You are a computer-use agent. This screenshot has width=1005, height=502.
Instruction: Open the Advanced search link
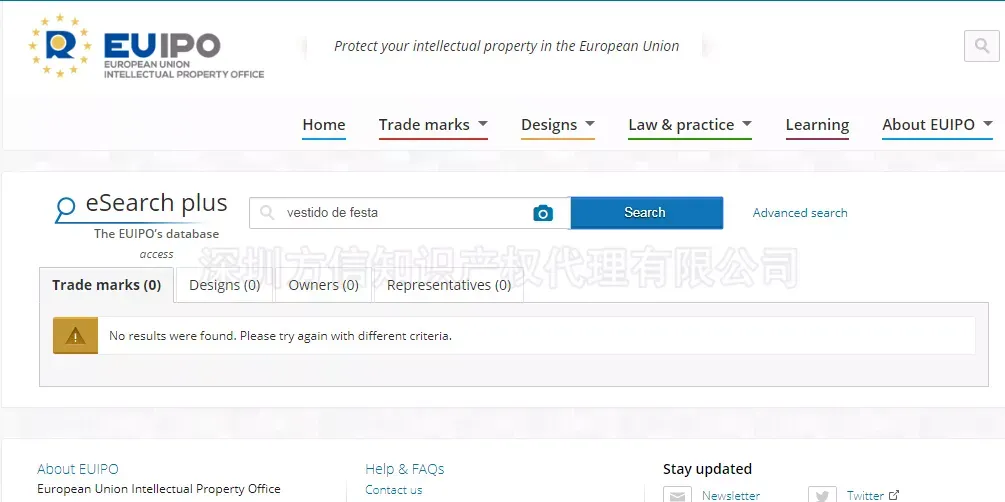click(x=799, y=213)
